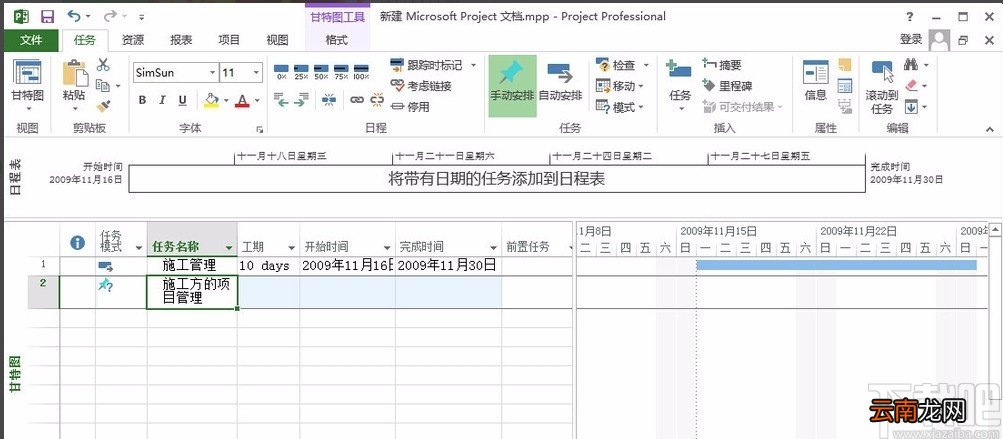Mark task 25% complete
Viewport: 1003px width, 439px height.
pos(301,71)
